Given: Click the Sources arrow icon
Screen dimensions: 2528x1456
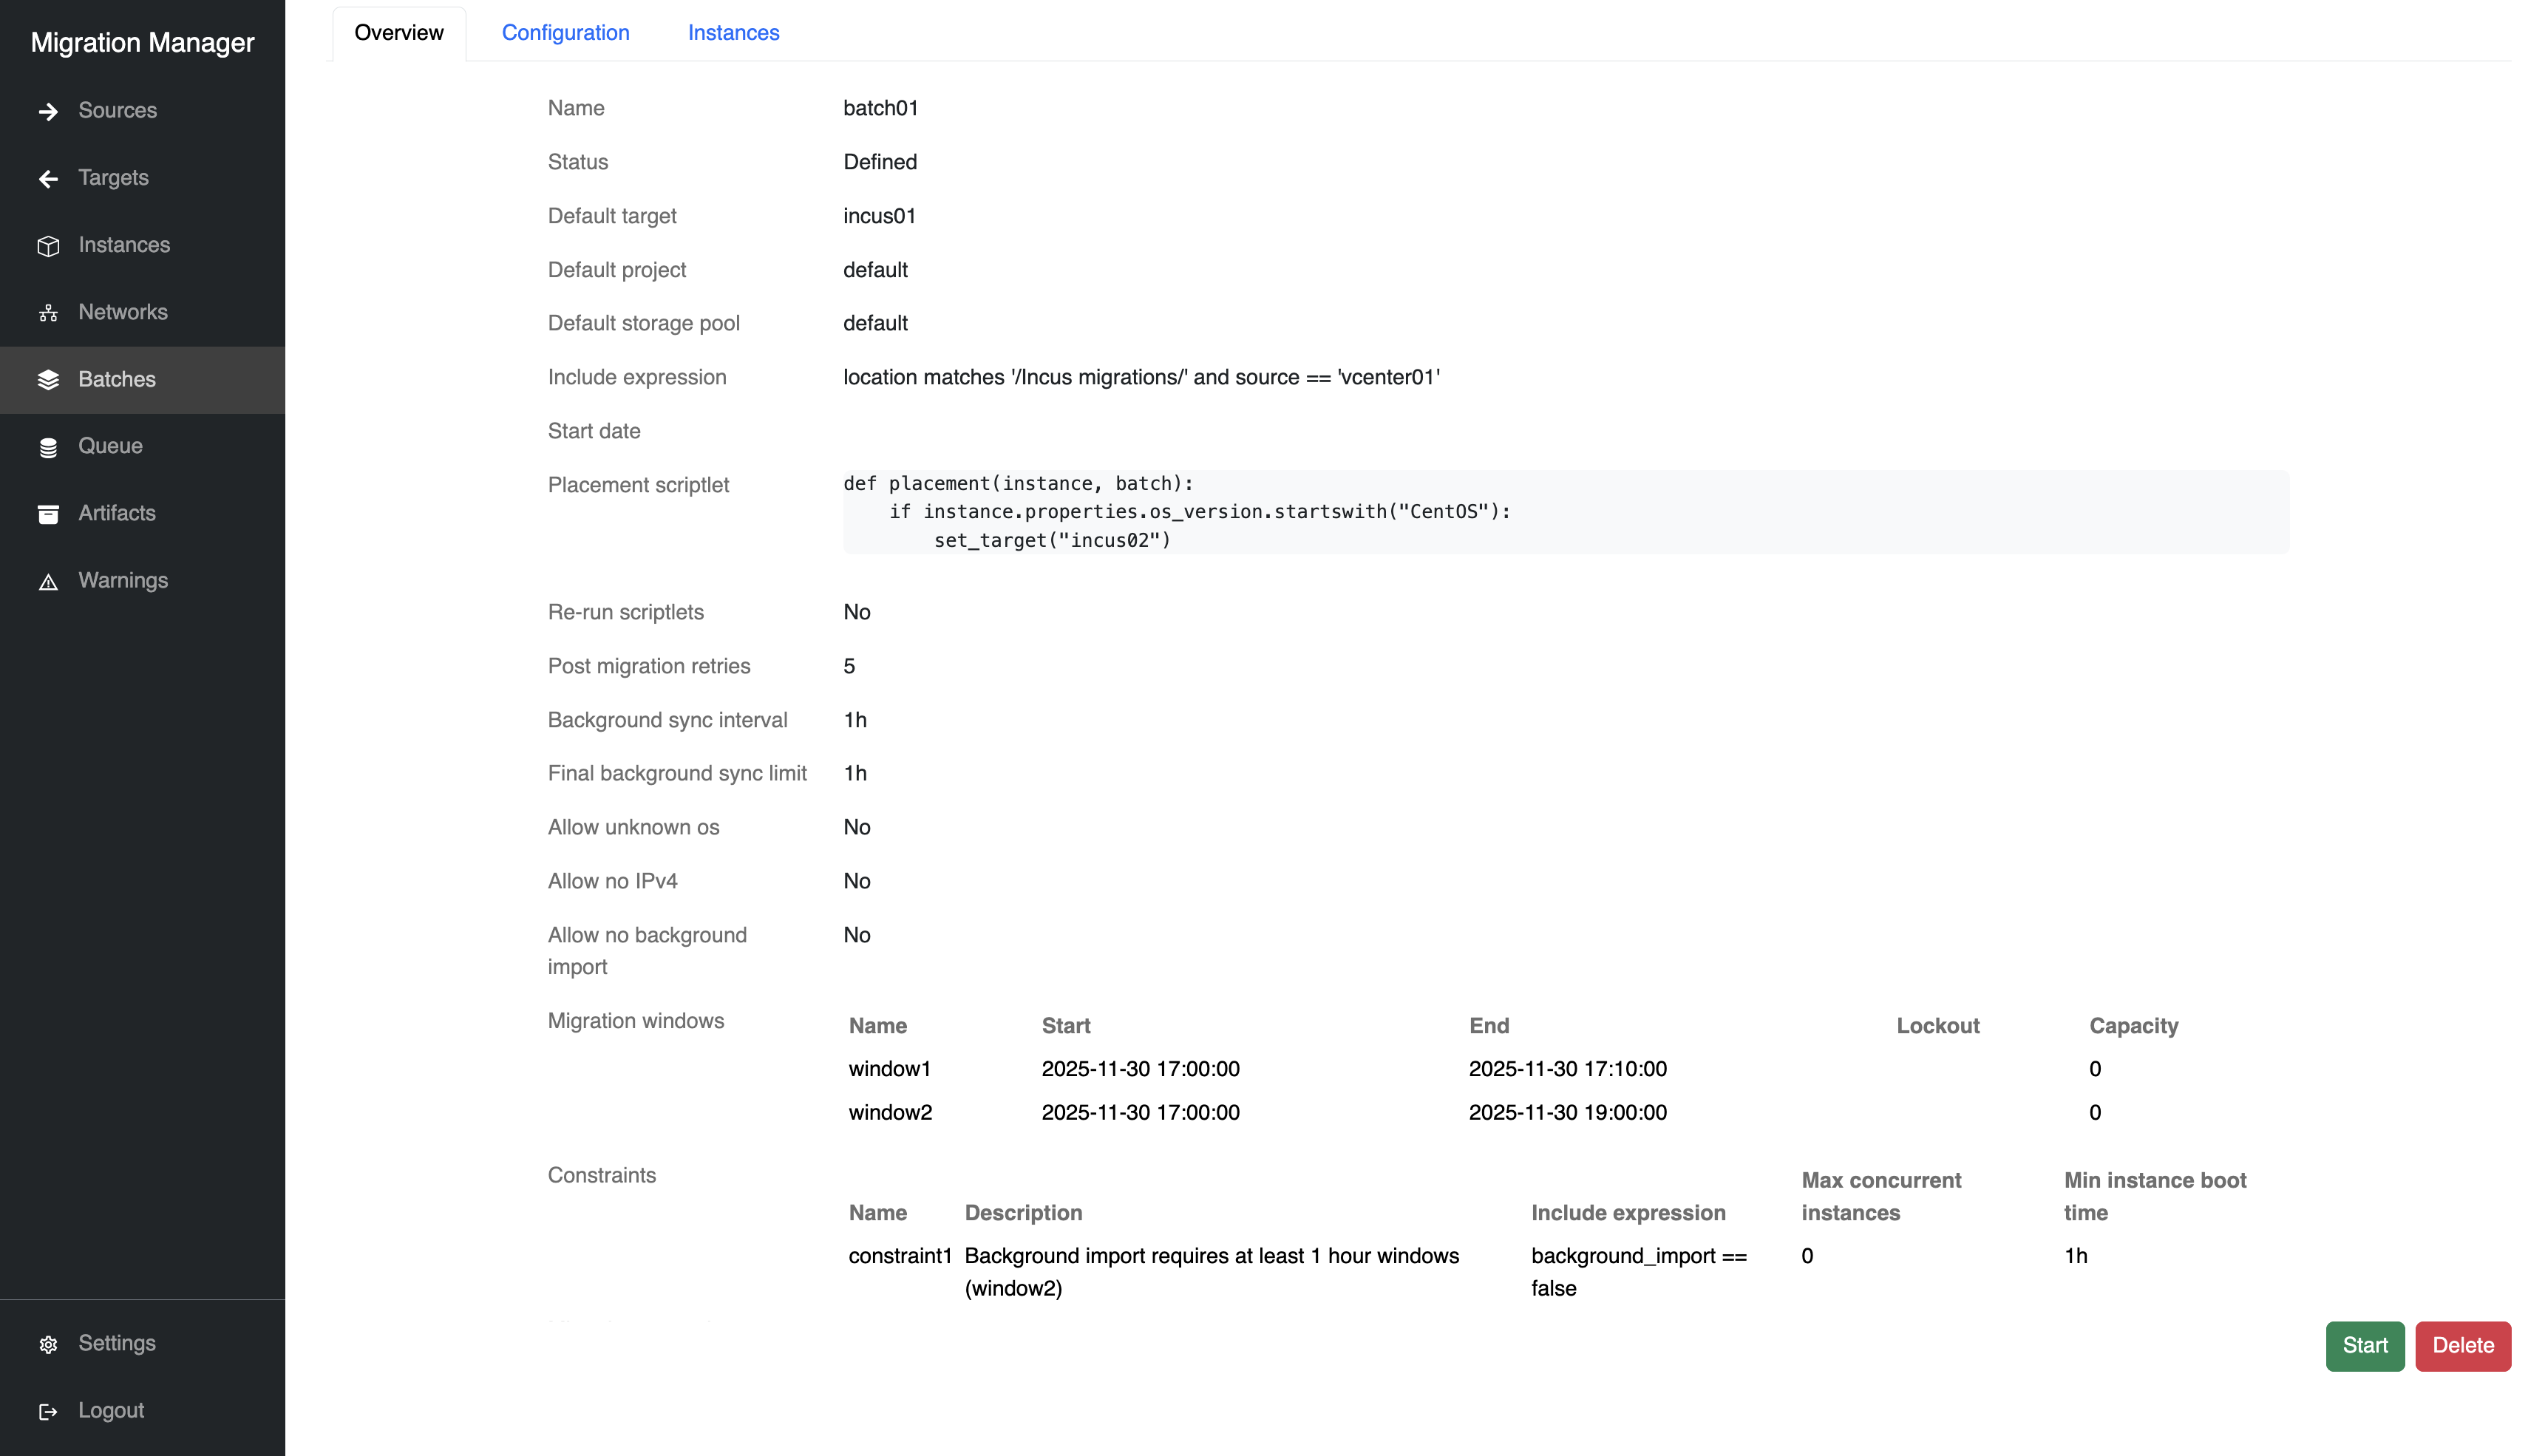Looking at the screenshot, I should click(x=48, y=111).
